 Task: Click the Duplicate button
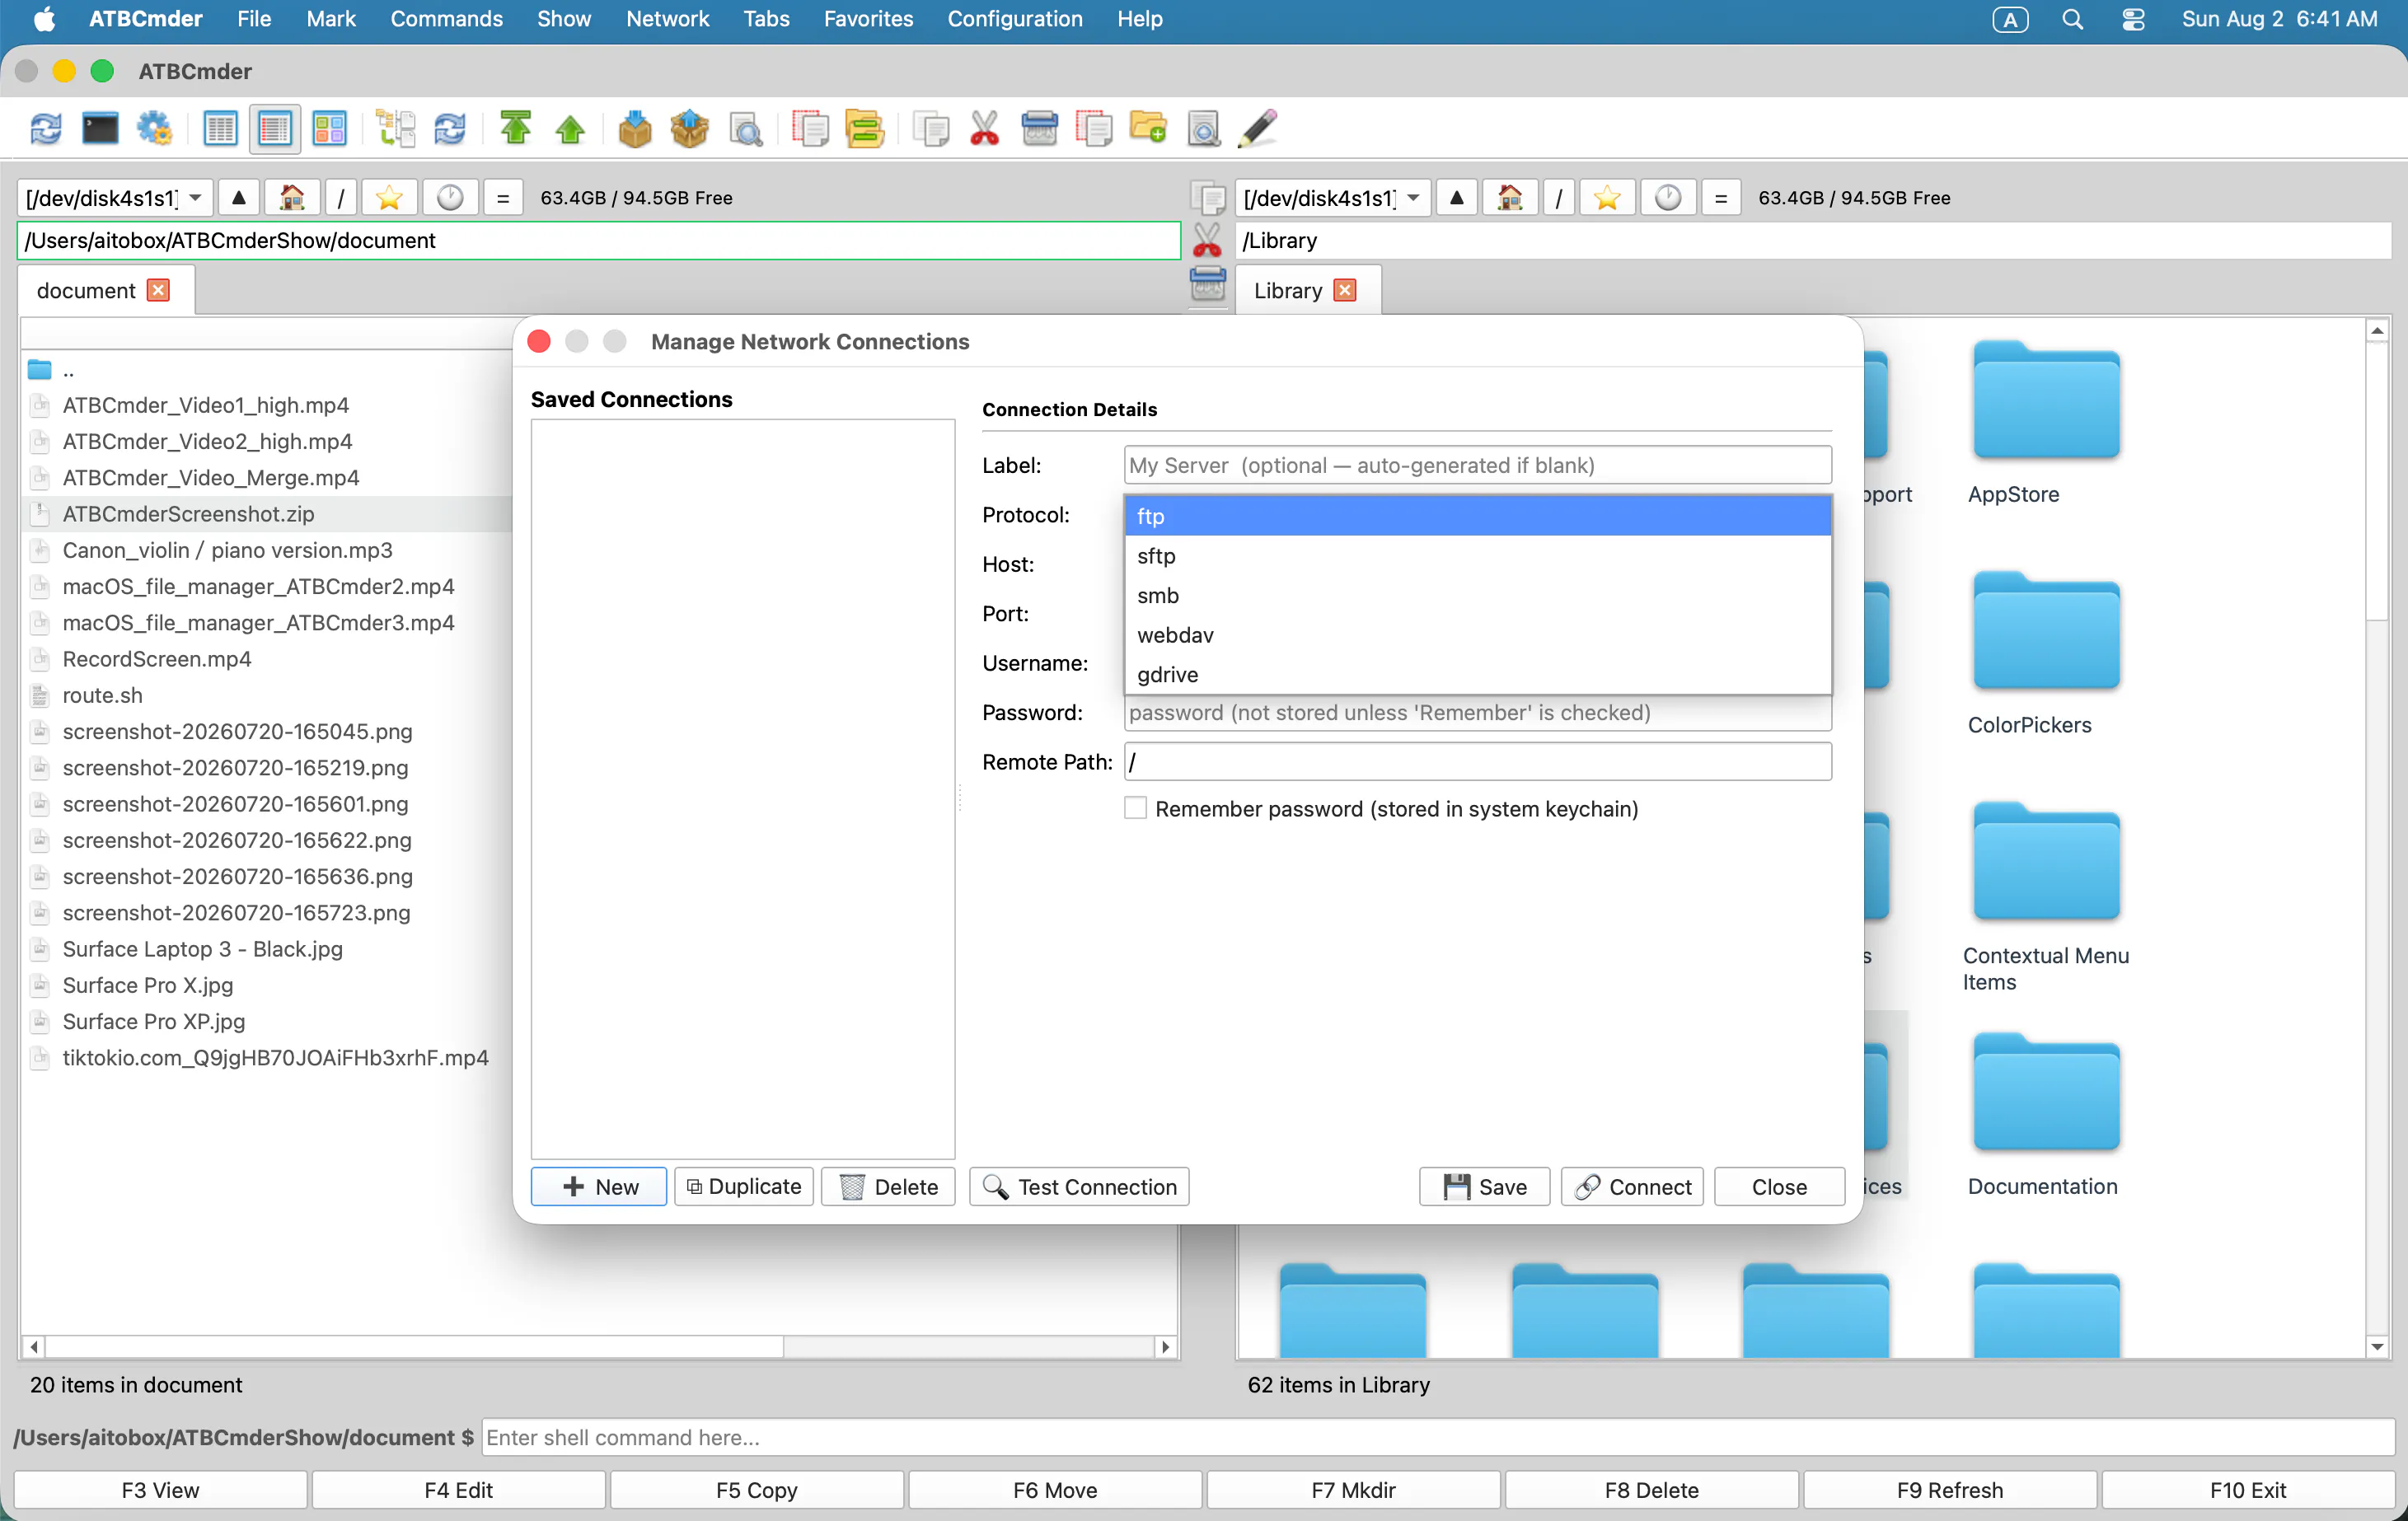click(744, 1187)
